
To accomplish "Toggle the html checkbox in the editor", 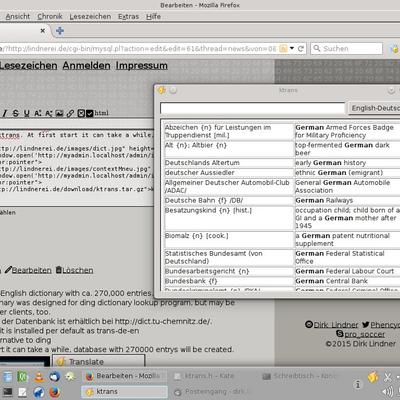I will [89, 113].
